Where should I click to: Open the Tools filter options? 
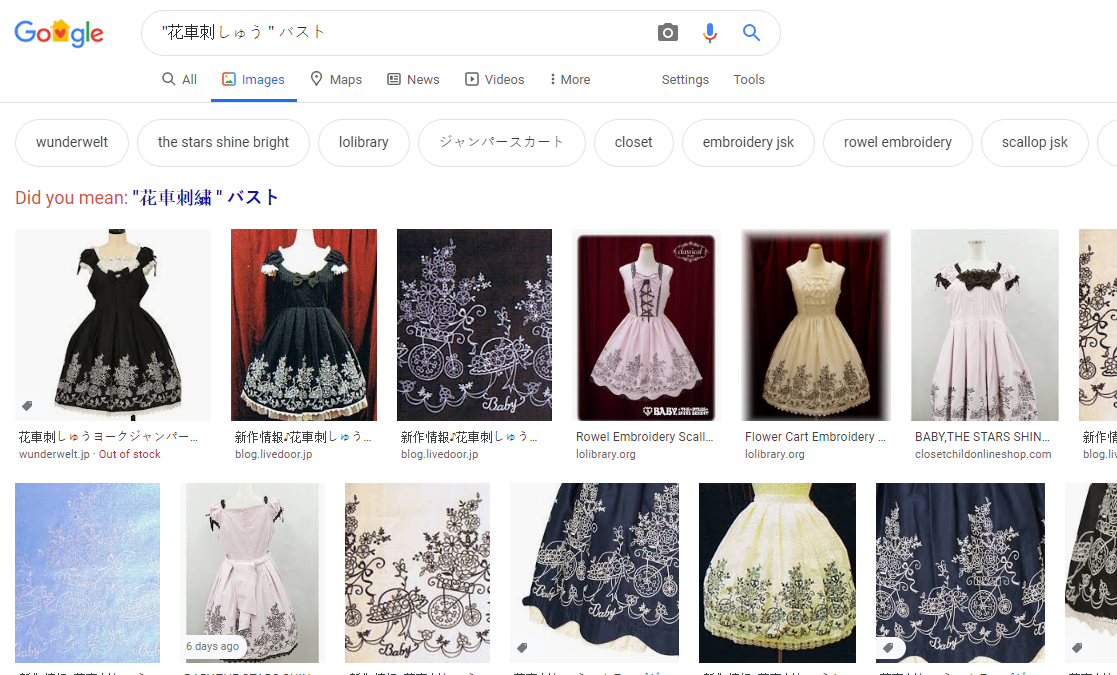749,80
